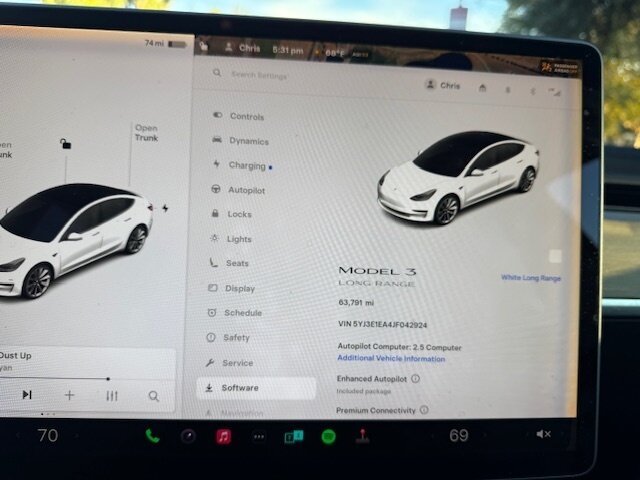Tap the trunk lock icon above car

tap(65, 144)
